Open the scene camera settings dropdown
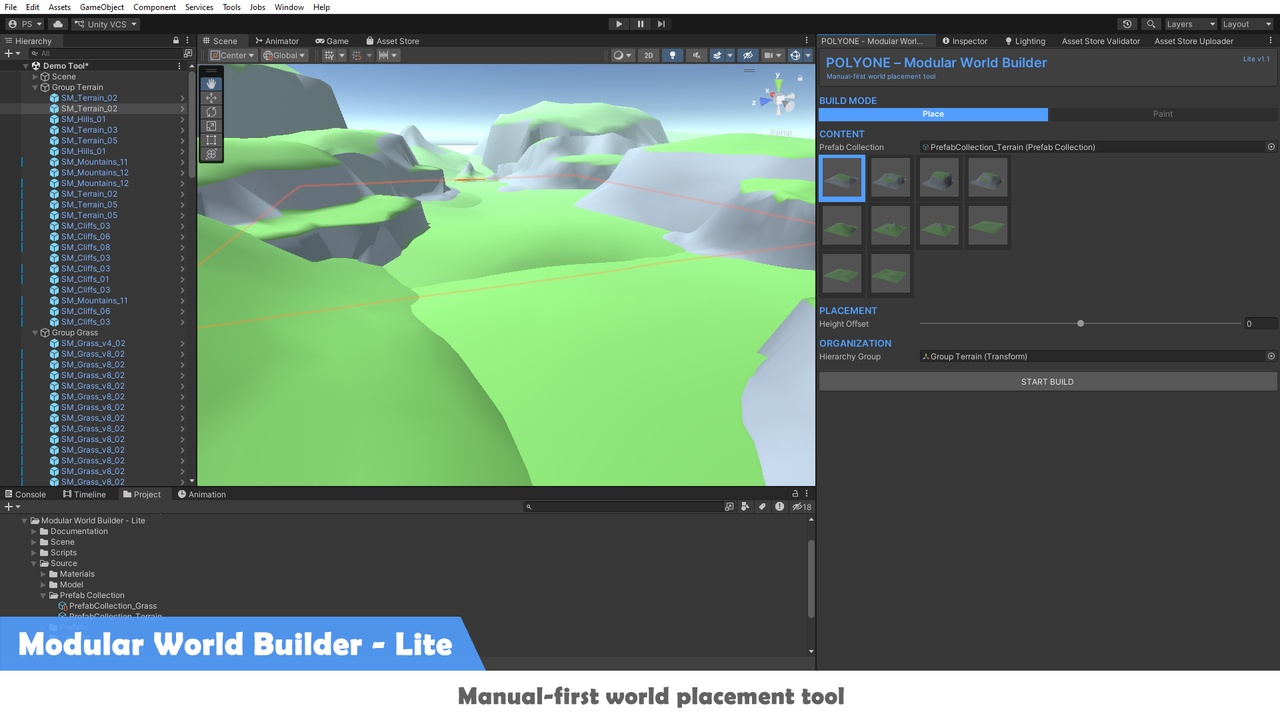1280x720 pixels. point(772,55)
